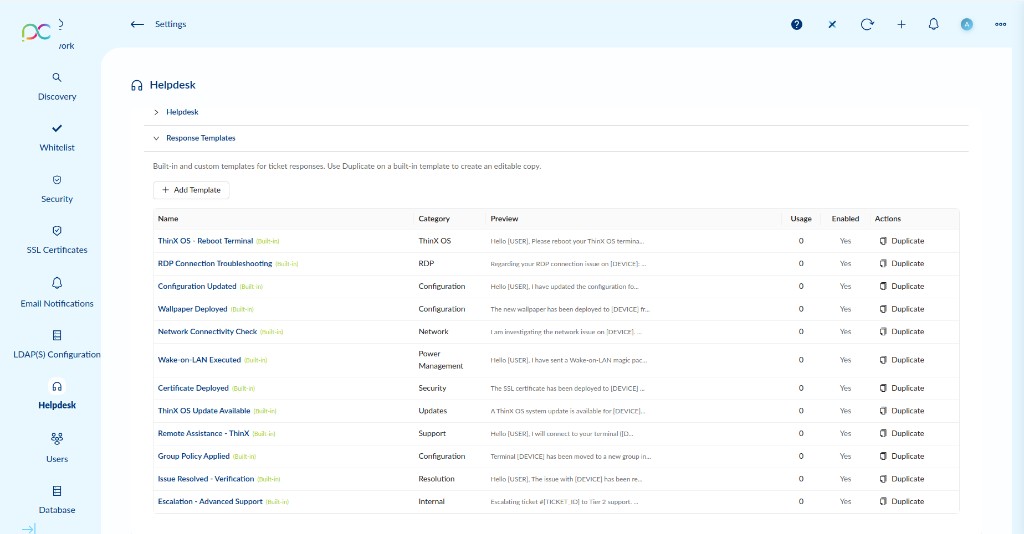Expand the sidebar with the bottom arrow
1024x534 pixels.
(x=29, y=529)
